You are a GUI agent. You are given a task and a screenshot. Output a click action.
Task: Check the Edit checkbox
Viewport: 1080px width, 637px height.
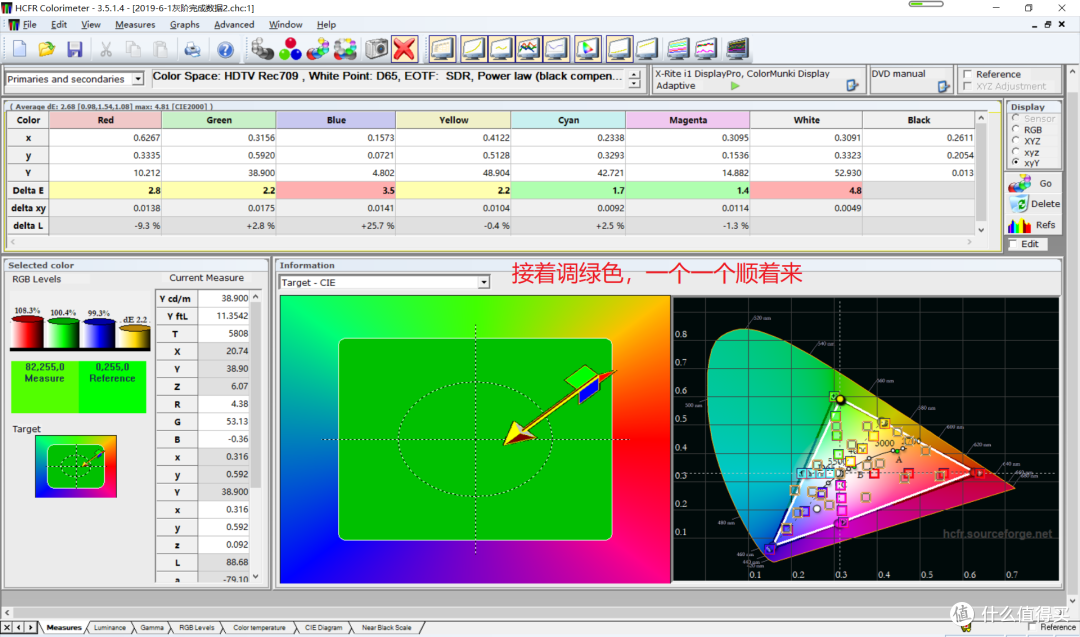point(1014,244)
